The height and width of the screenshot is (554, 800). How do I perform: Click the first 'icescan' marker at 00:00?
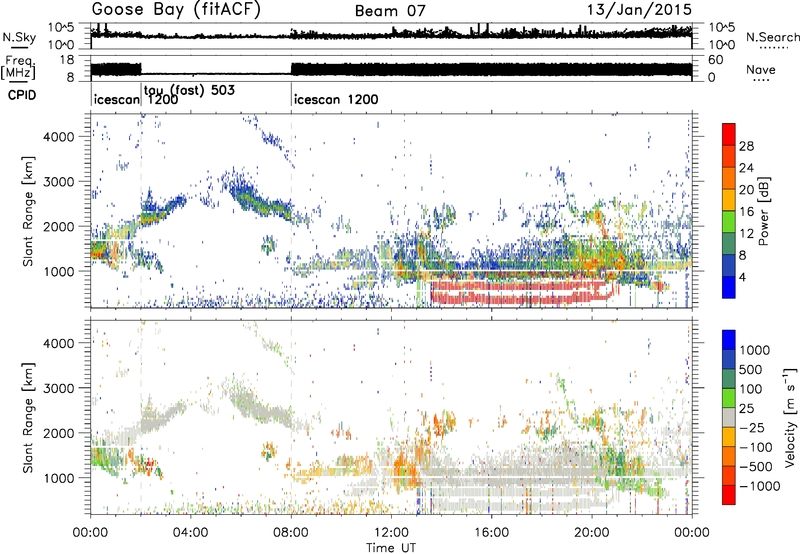tap(117, 99)
